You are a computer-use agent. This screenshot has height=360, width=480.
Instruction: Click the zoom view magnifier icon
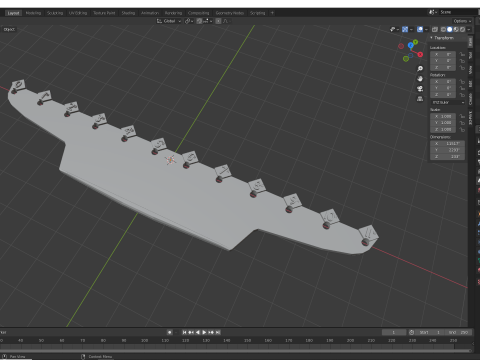point(420,68)
